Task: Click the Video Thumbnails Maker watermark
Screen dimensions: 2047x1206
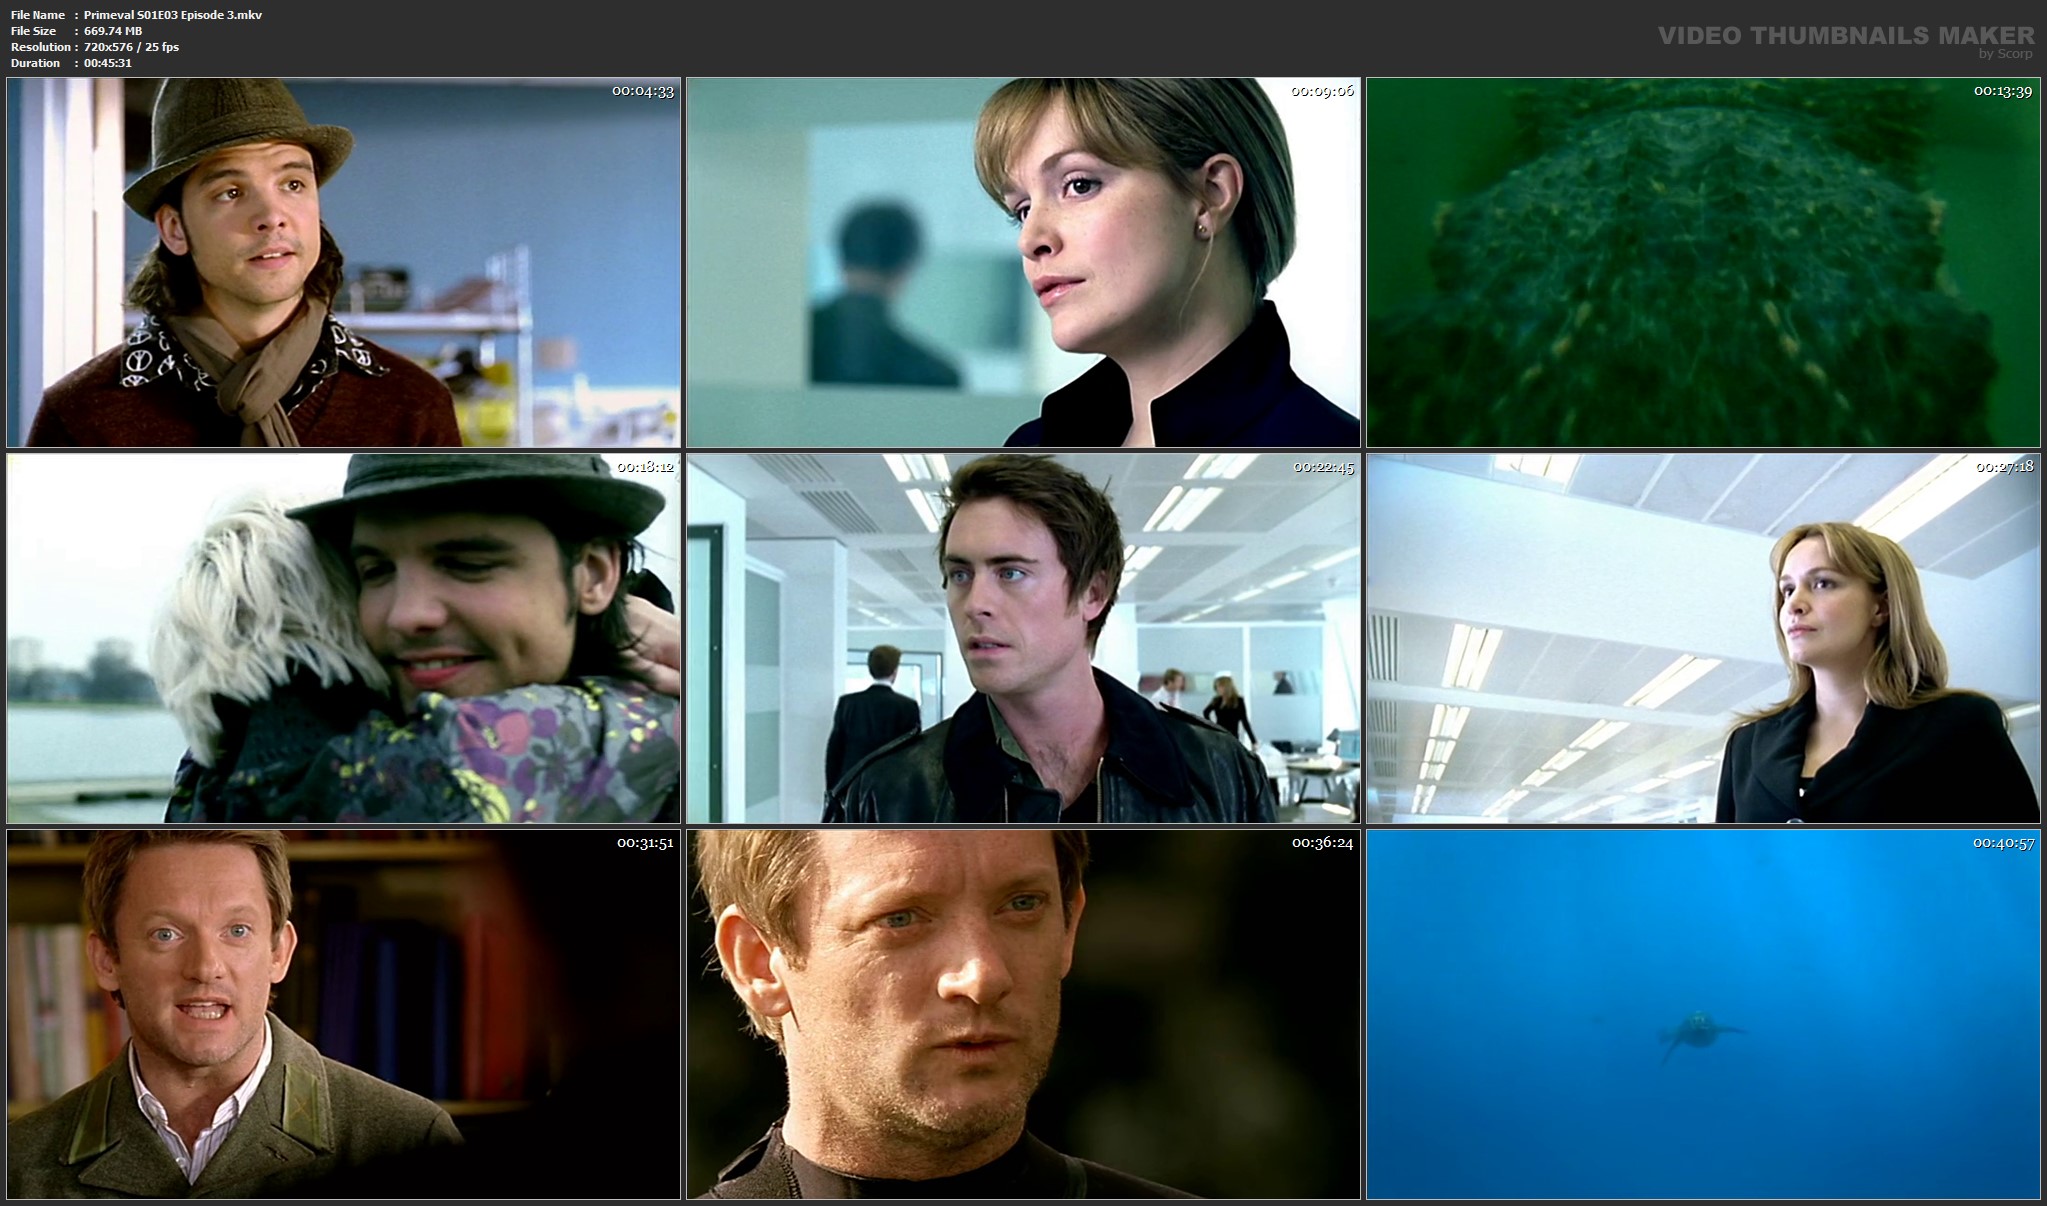Action: point(1845,36)
